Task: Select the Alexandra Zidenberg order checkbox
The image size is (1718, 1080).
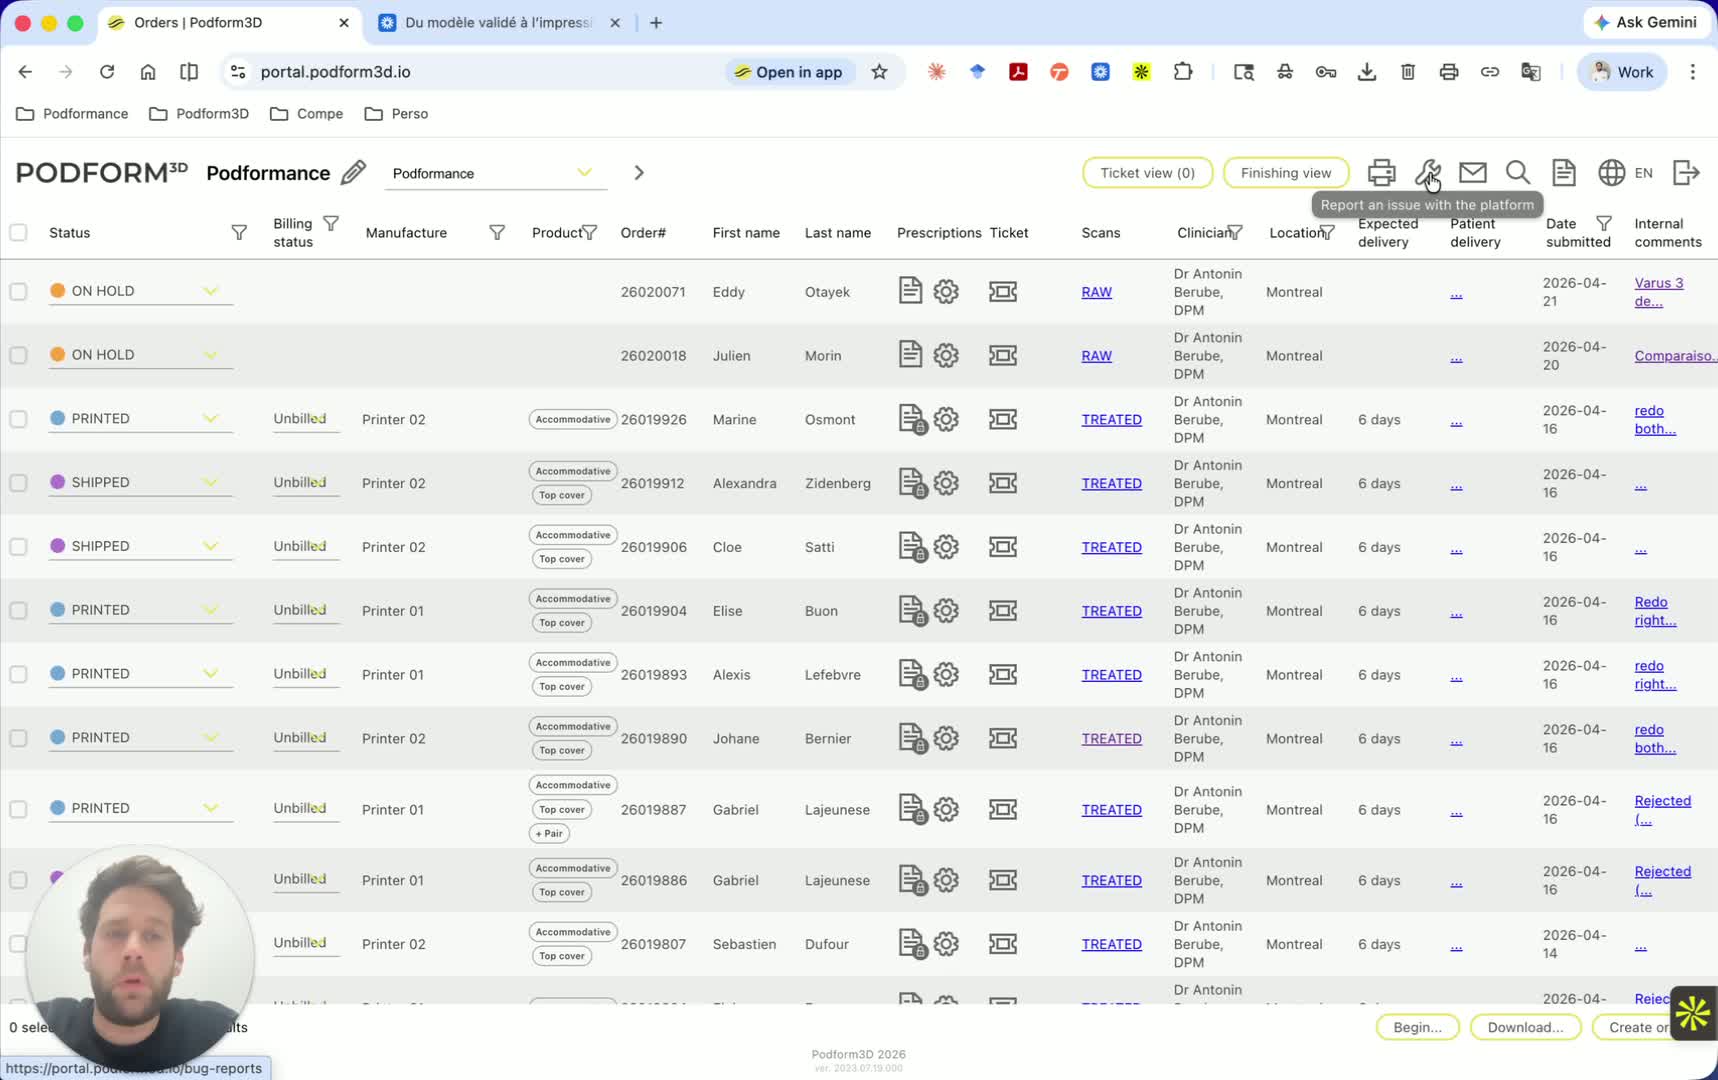Action: coord(18,483)
